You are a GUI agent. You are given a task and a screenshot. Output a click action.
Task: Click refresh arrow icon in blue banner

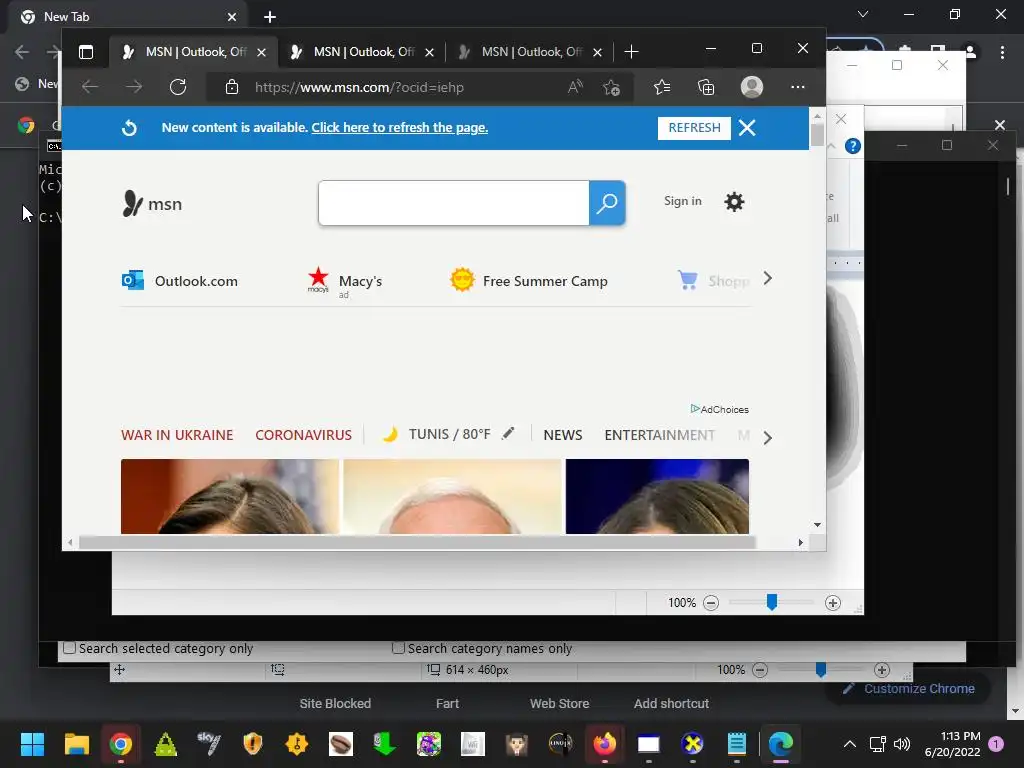129,128
